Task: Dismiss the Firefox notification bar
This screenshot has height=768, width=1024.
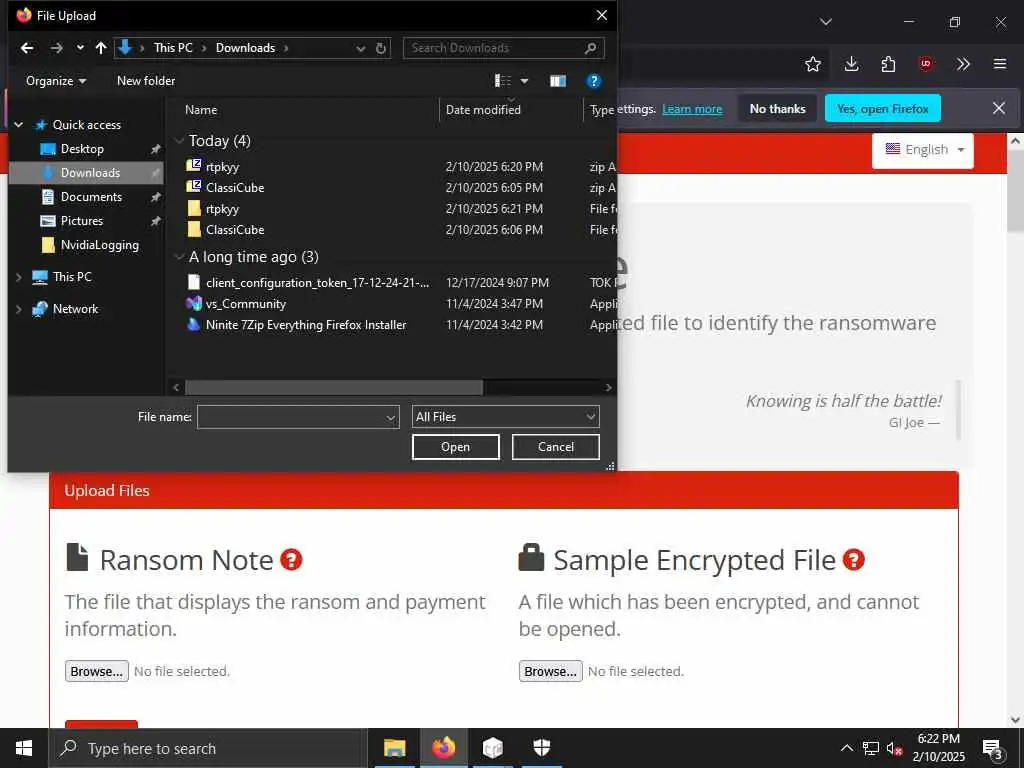Action: (999, 108)
